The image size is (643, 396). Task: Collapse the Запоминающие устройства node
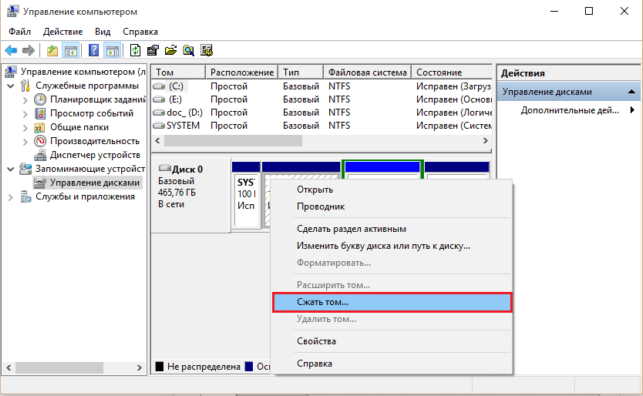(x=11, y=169)
